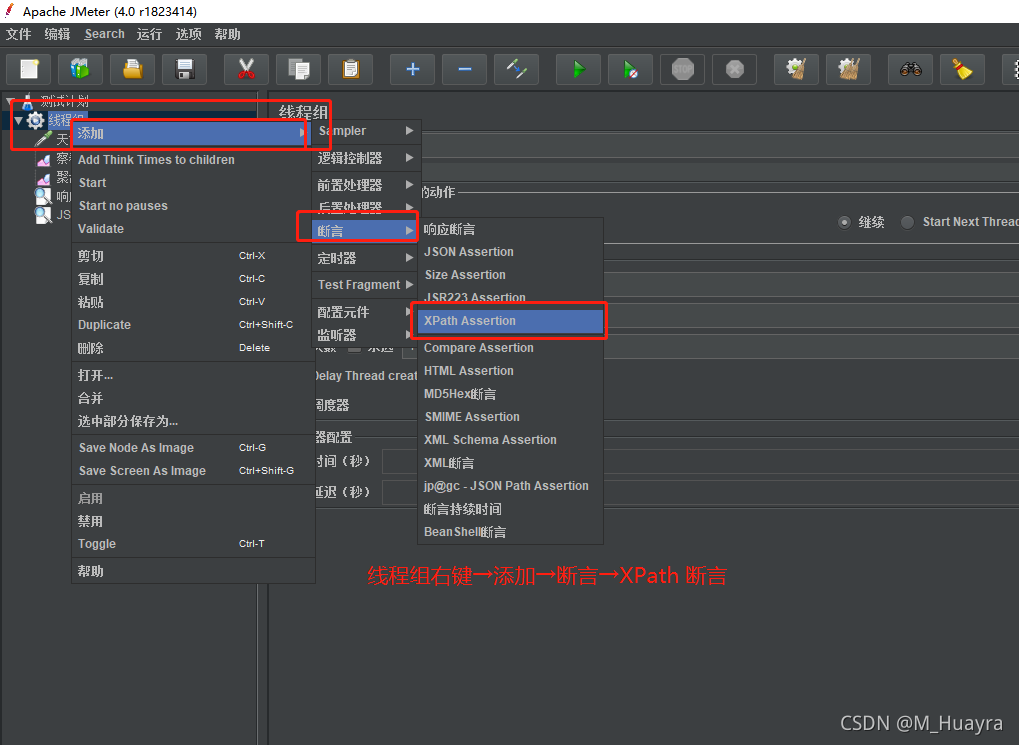
Task: Click Save Screen As Image
Action: (x=193, y=470)
